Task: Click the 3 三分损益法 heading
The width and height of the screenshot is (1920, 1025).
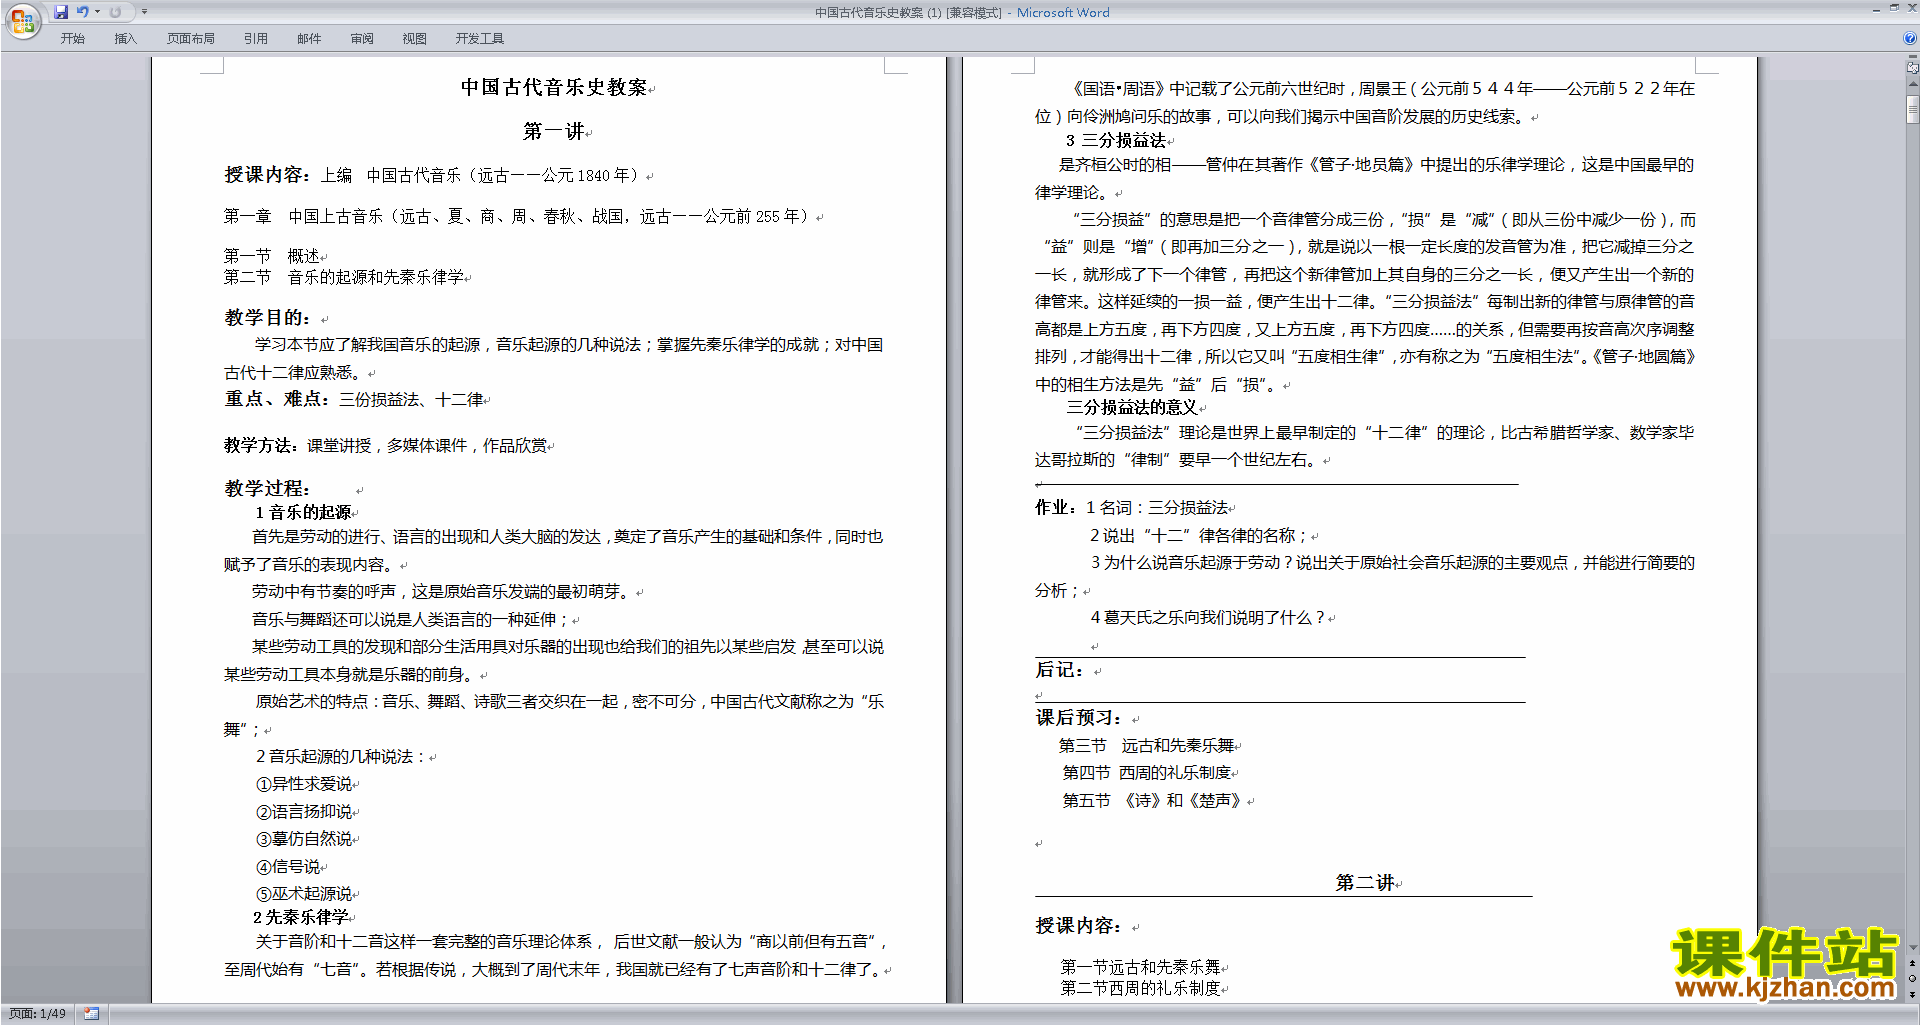Action: [1116, 141]
